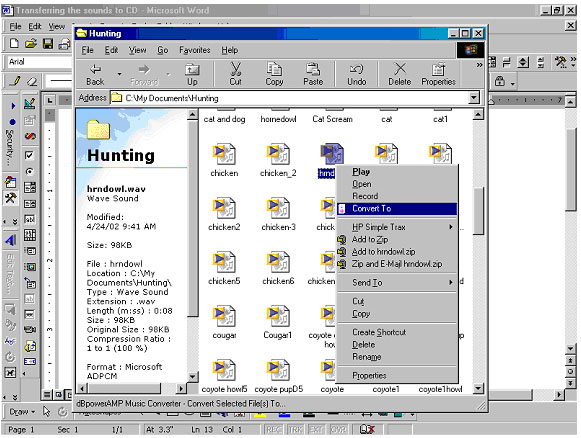The height and width of the screenshot is (438, 581).
Task: Click the WordArt A icon in Word sidebar
Action: (x=10, y=240)
